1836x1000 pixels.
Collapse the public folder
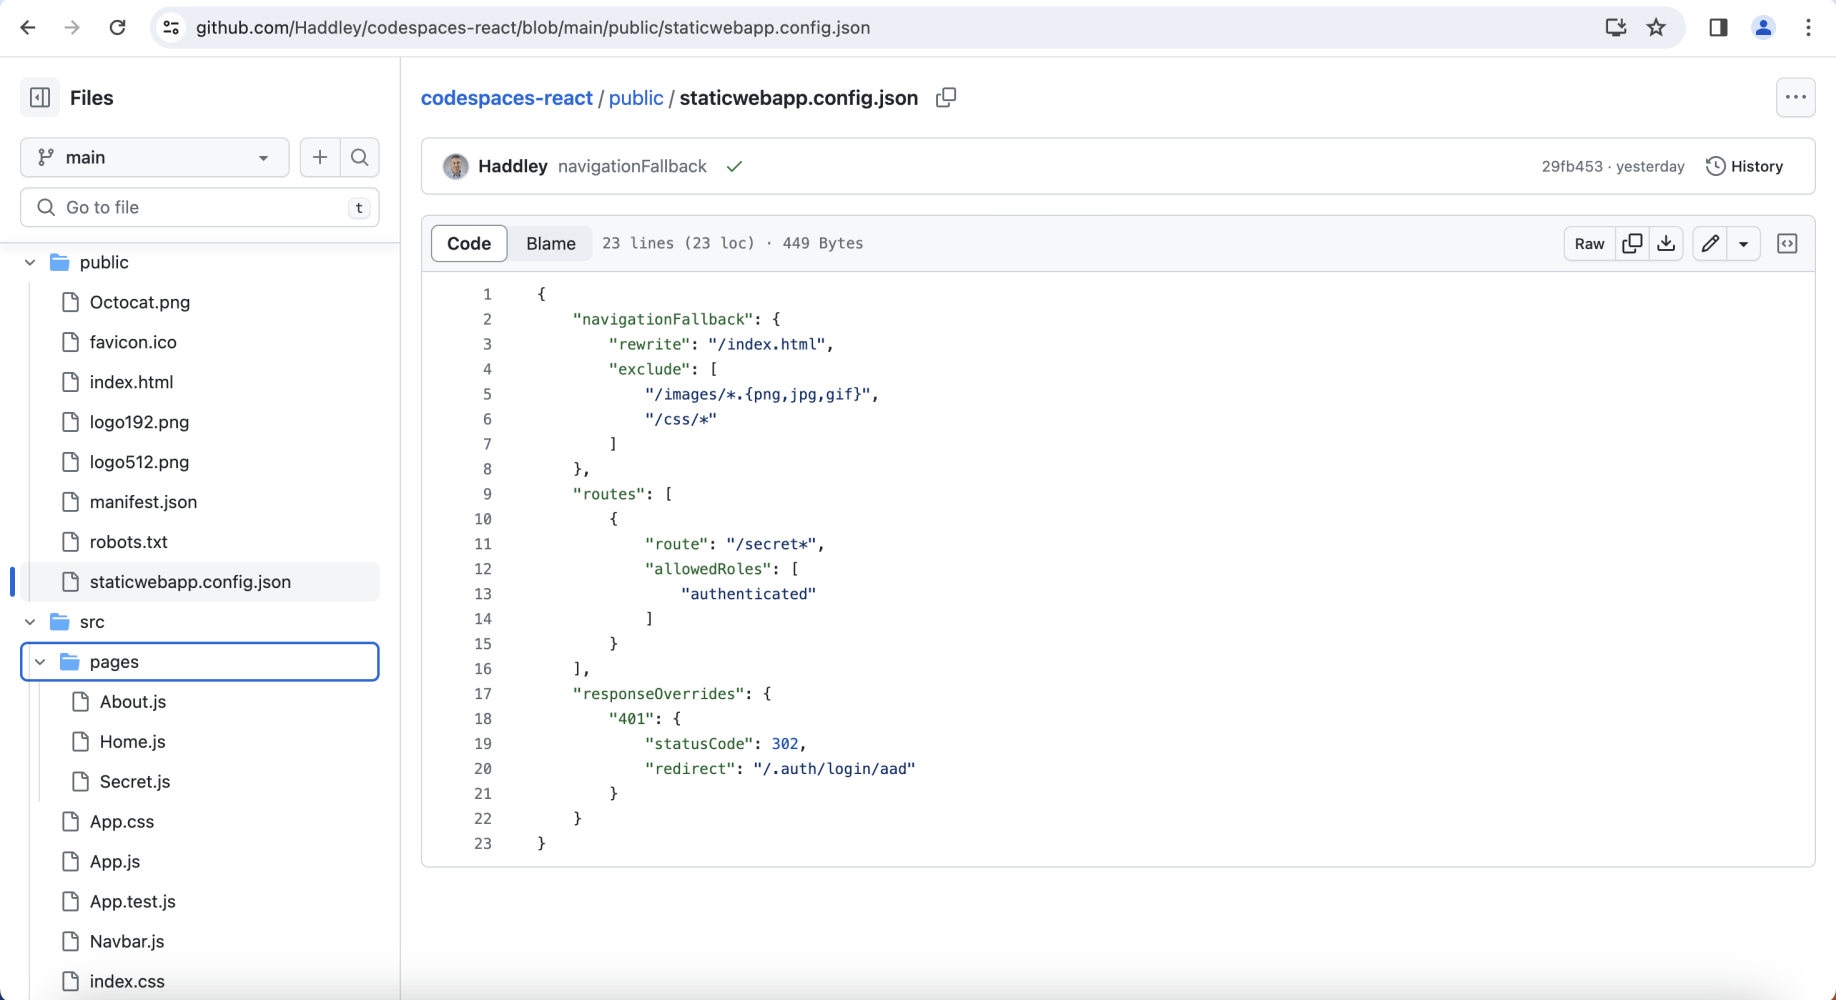click(x=30, y=262)
